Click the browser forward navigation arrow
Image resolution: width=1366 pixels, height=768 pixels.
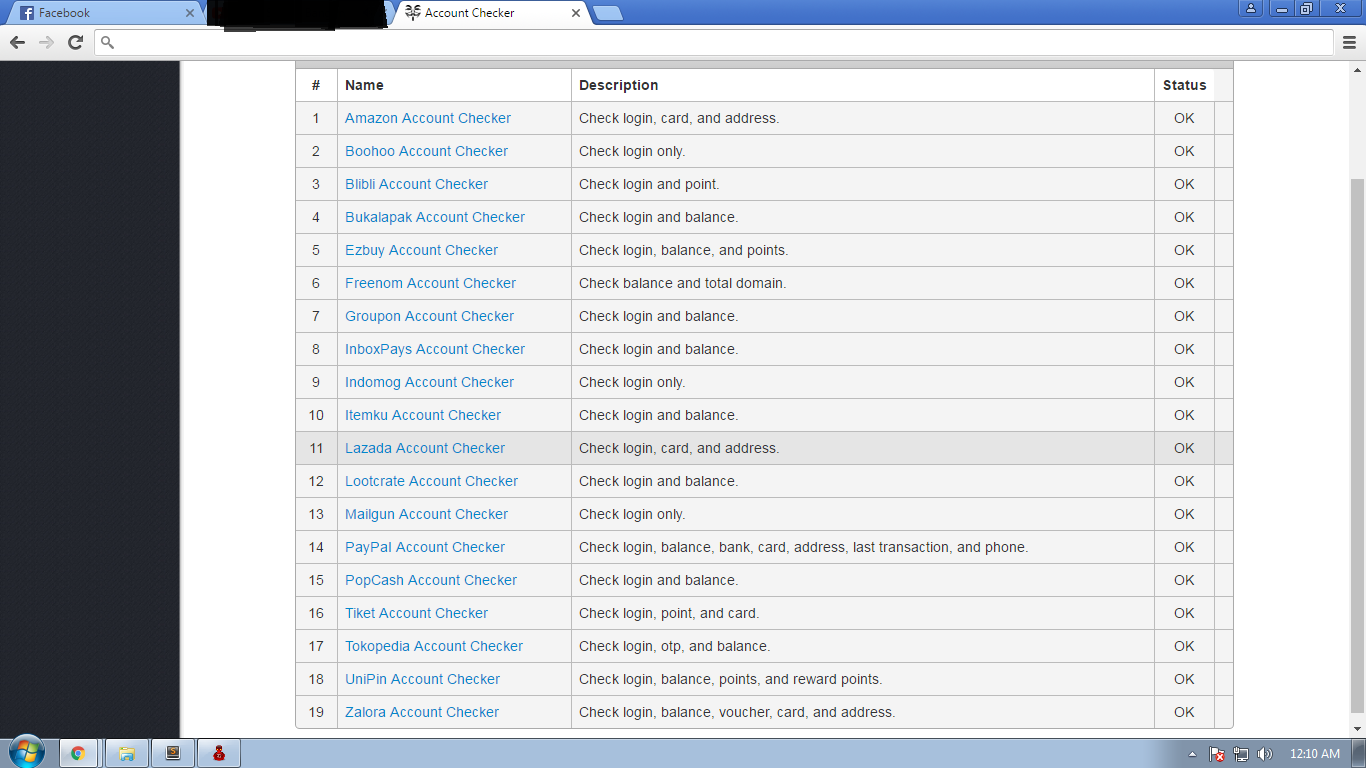click(45, 43)
